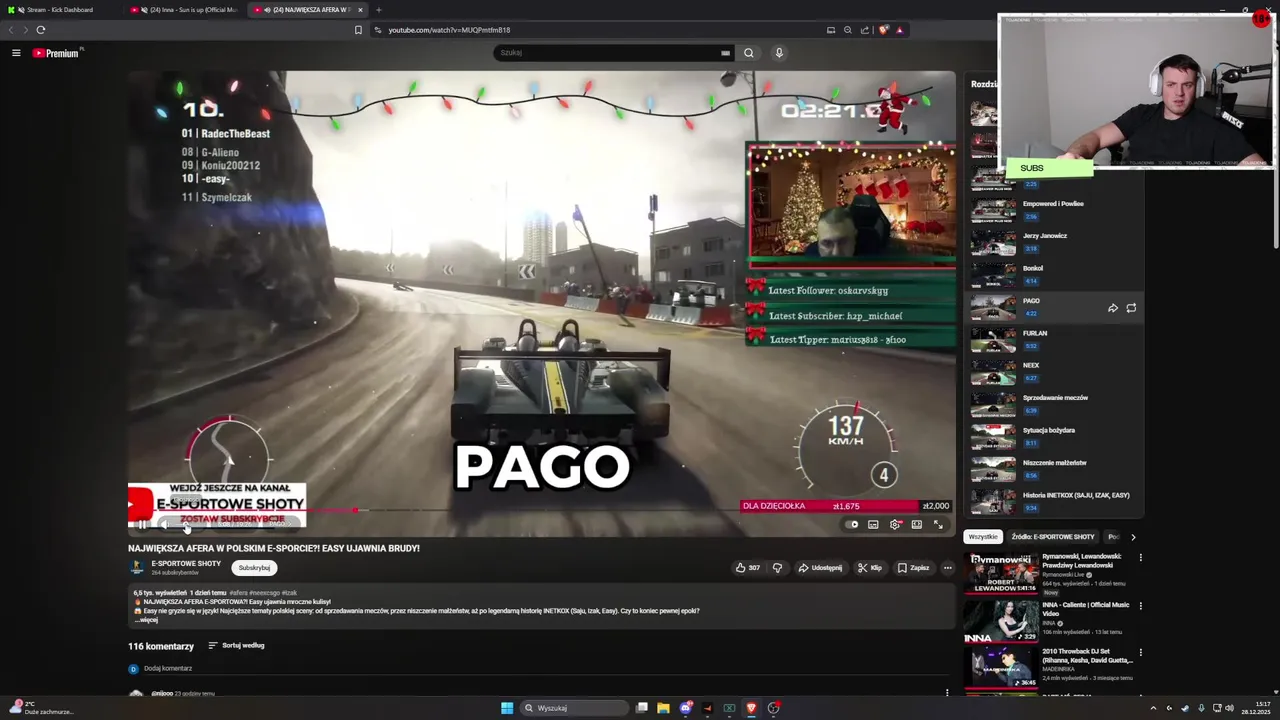Open a new browser tab
Viewport: 1280px width, 720px height.
[378, 10]
